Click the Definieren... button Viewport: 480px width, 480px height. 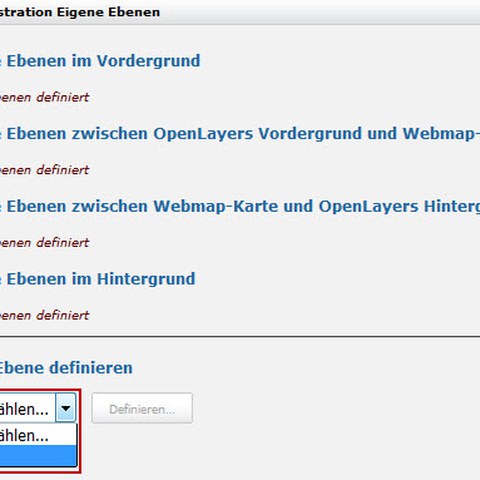click(142, 408)
